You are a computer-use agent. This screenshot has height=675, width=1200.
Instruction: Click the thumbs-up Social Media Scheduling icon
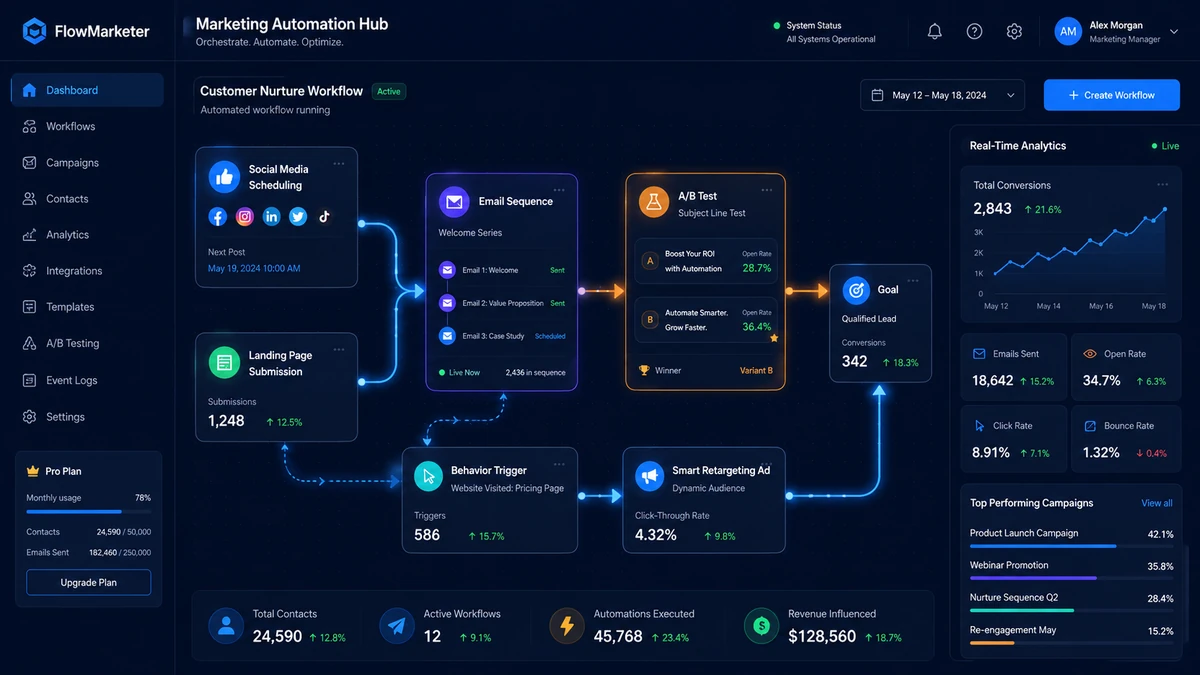coord(224,177)
